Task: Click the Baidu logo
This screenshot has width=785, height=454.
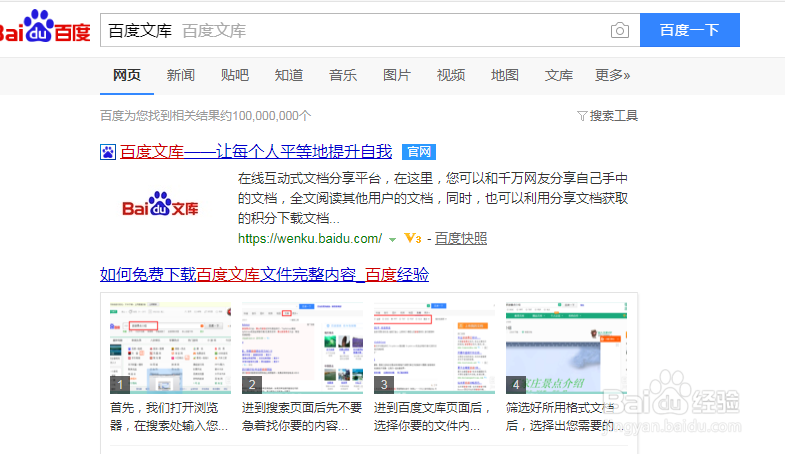Action: click(45, 27)
